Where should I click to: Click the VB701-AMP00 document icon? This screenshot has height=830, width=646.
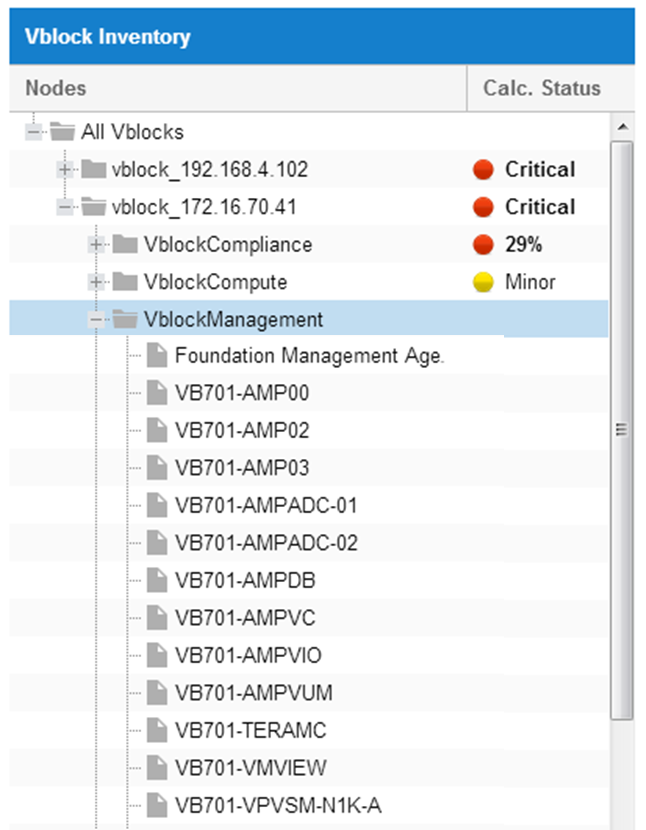(x=157, y=393)
